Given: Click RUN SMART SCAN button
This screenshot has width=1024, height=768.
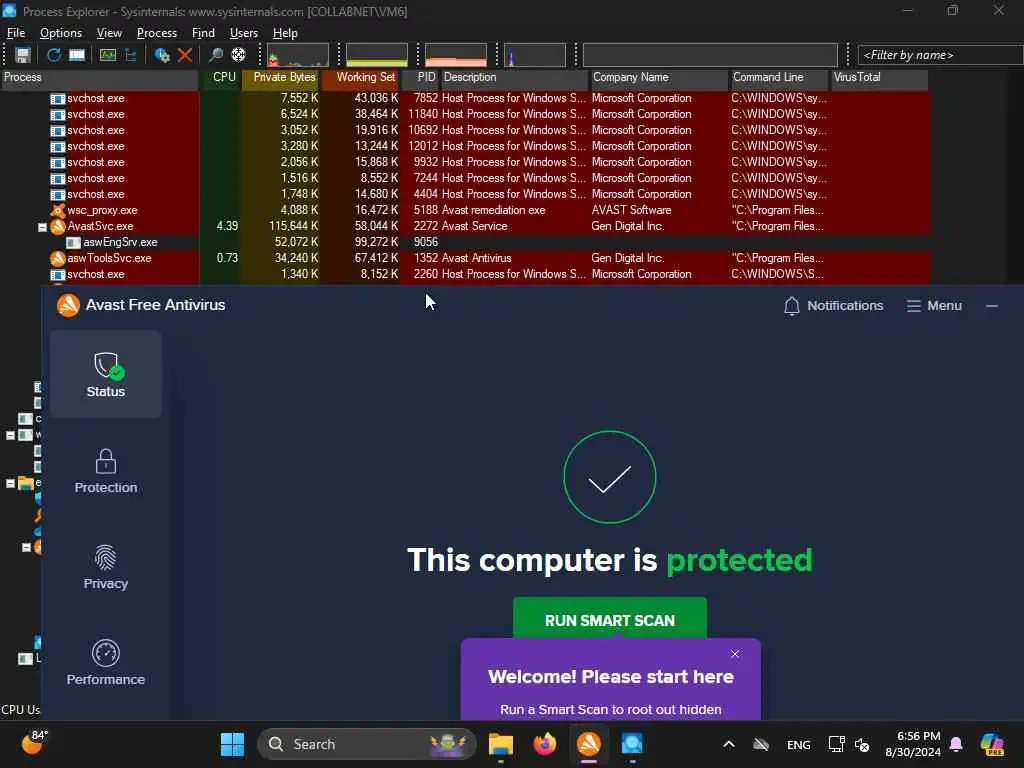Looking at the screenshot, I should 610,620.
